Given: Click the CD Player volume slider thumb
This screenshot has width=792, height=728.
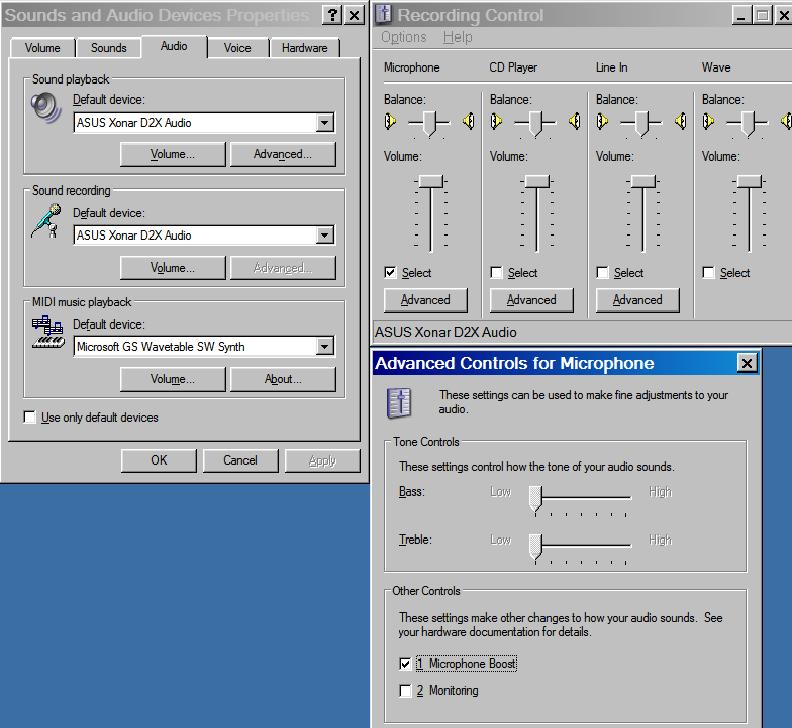Looking at the screenshot, I should tap(537, 181).
